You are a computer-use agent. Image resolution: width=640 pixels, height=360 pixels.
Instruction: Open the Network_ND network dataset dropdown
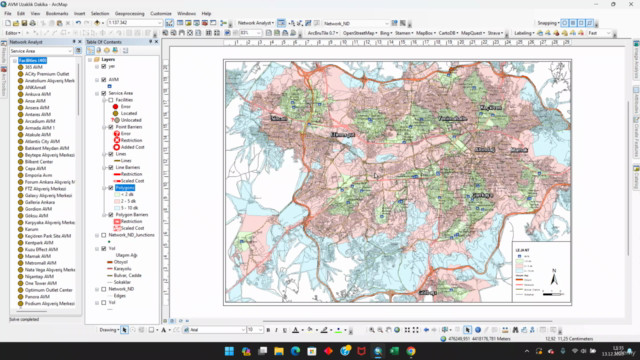pos(387,24)
